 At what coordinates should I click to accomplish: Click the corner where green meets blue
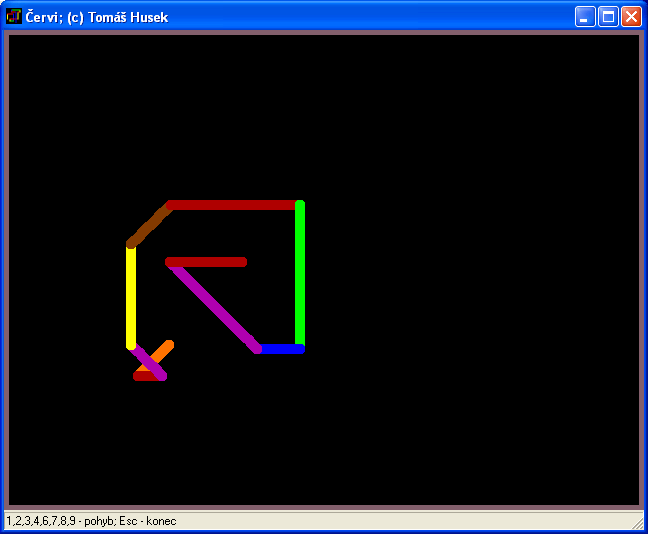(x=300, y=348)
